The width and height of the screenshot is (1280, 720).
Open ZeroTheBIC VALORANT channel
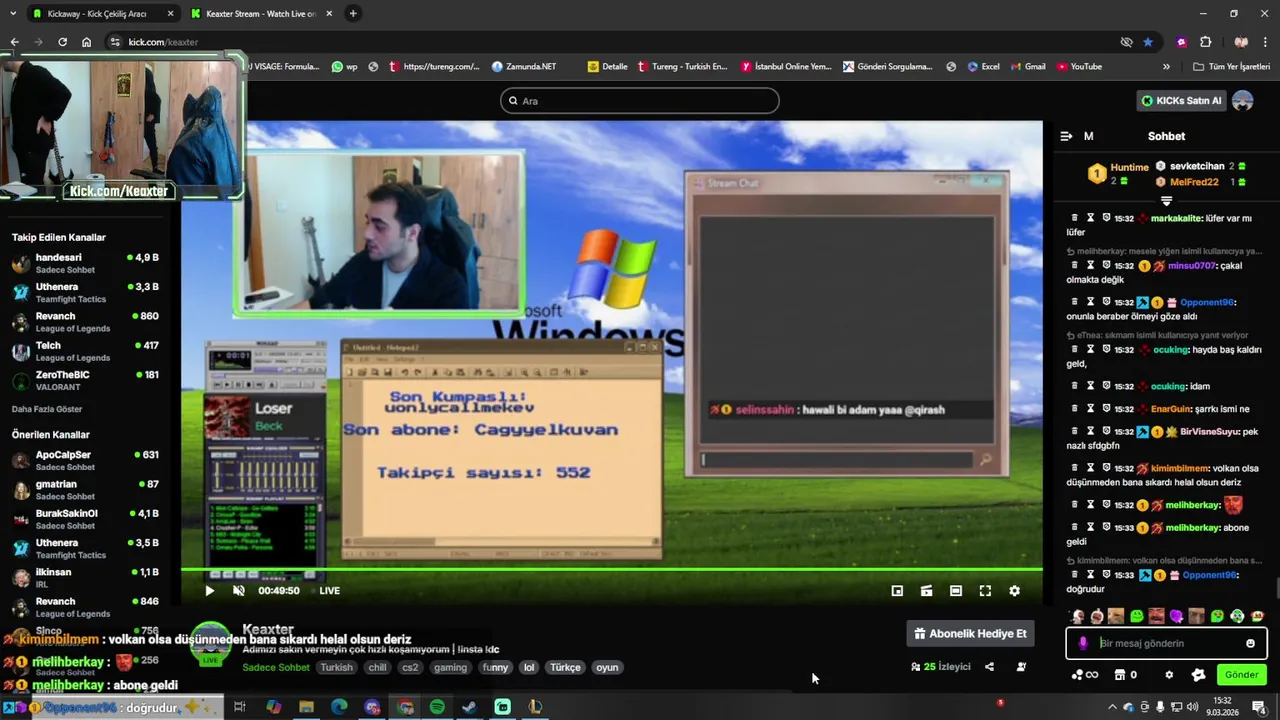pos(85,380)
